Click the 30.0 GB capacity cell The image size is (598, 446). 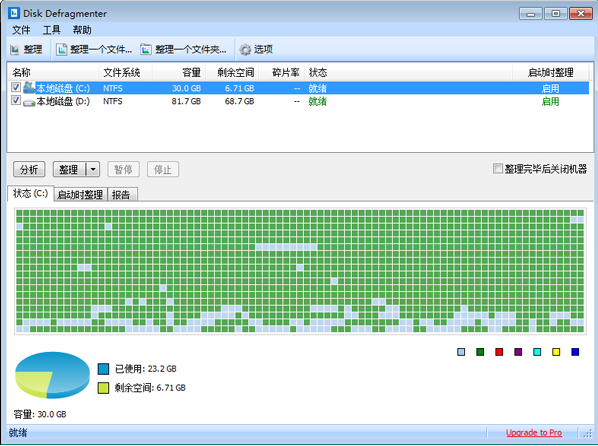186,89
